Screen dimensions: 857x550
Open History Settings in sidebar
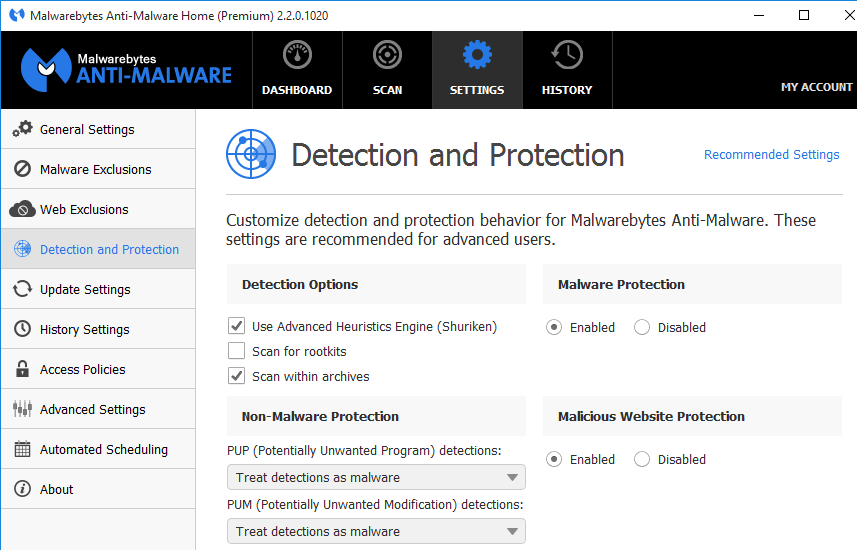coord(98,329)
